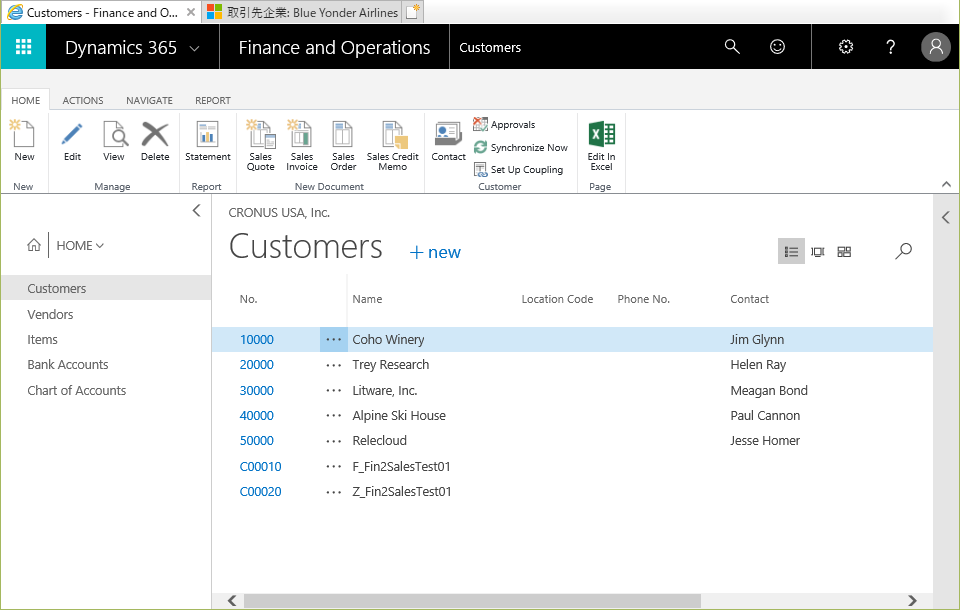Open customer number C00010
960x610 pixels.
260,466
